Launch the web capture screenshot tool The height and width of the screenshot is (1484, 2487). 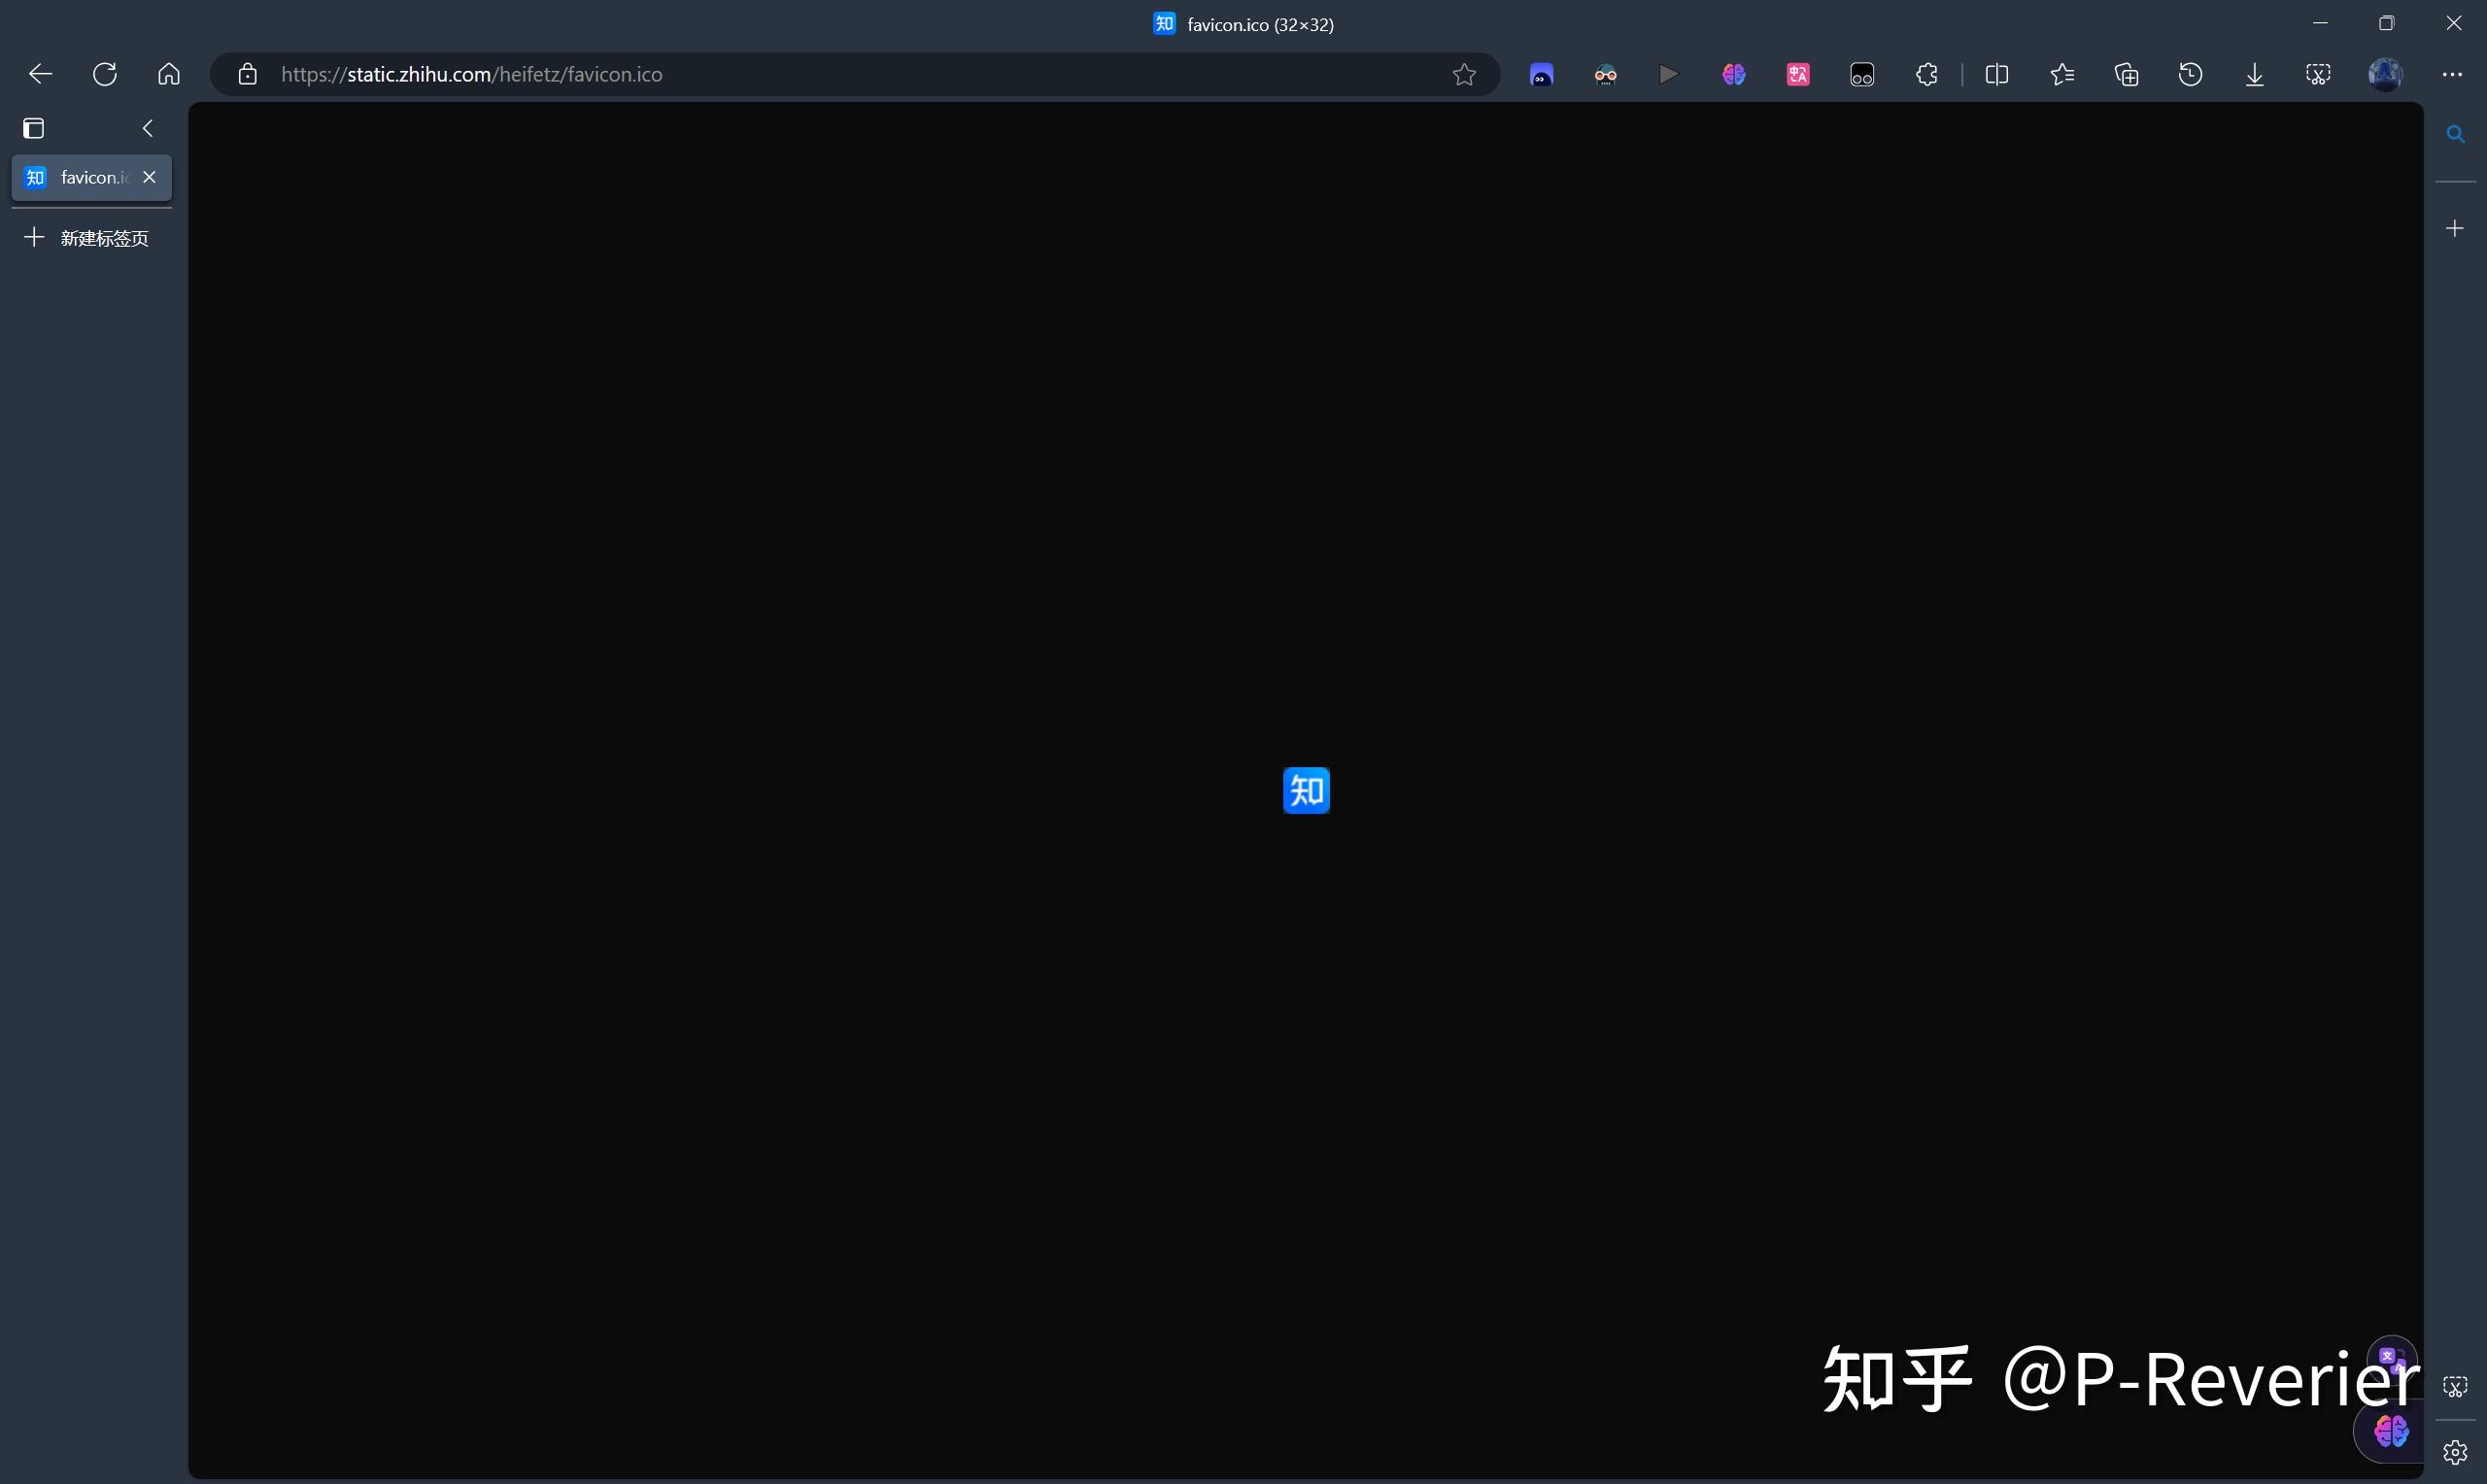pyautogui.click(x=2318, y=74)
